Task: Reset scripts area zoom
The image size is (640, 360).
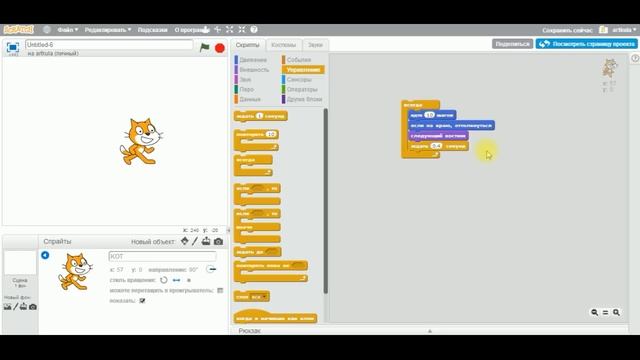Action: click(605, 312)
